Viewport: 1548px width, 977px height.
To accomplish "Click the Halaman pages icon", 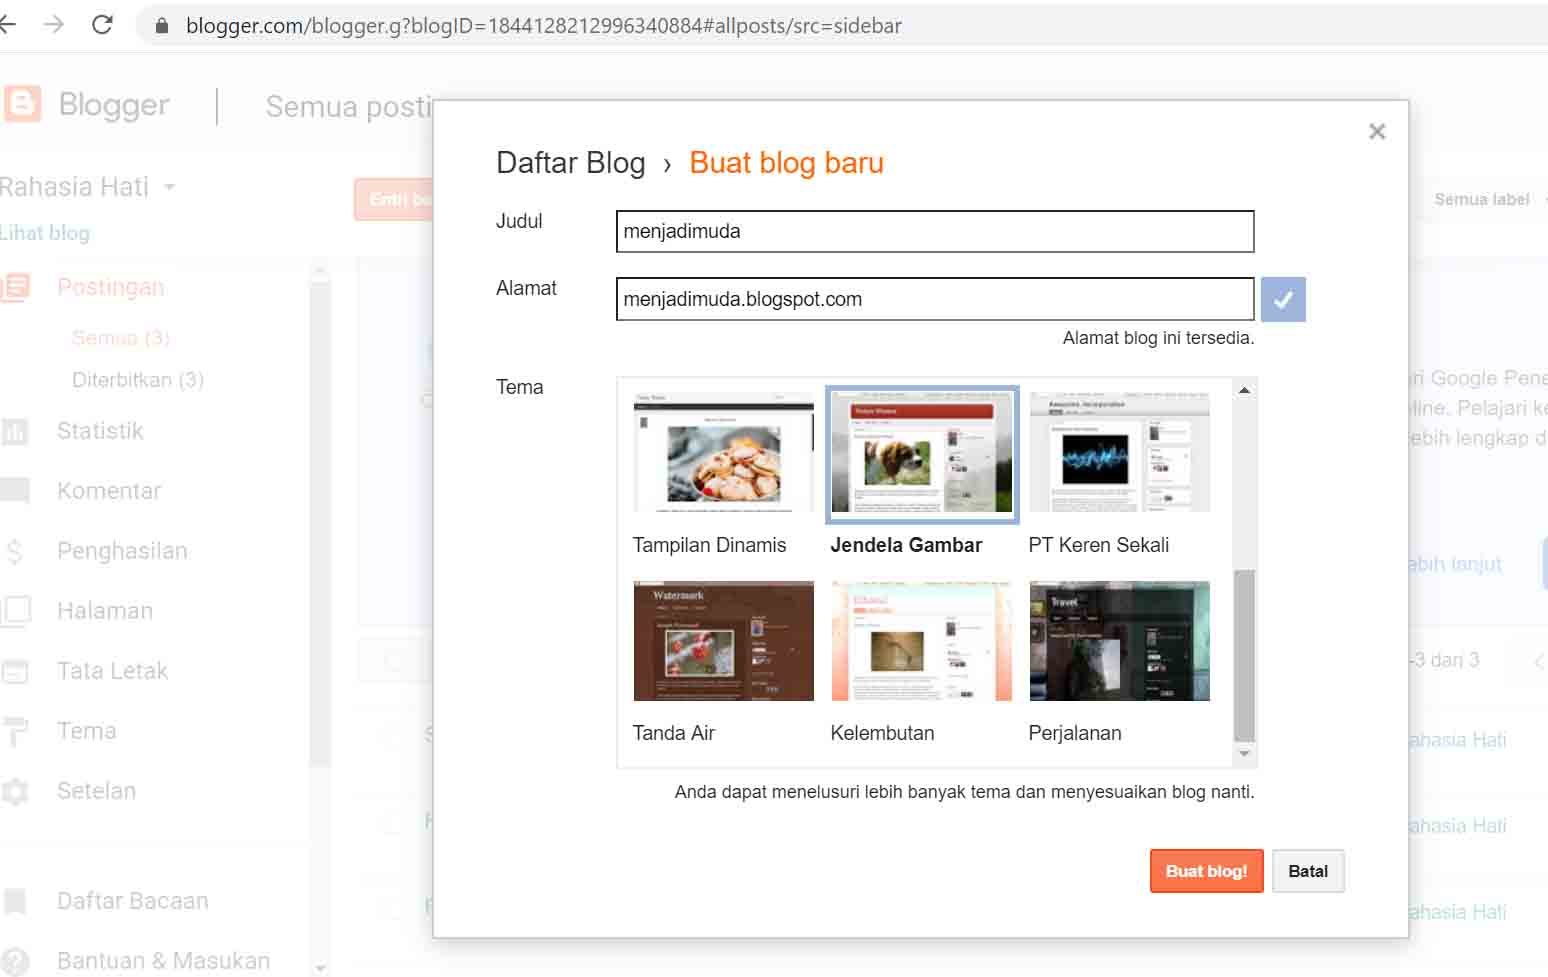I will tap(15, 611).
